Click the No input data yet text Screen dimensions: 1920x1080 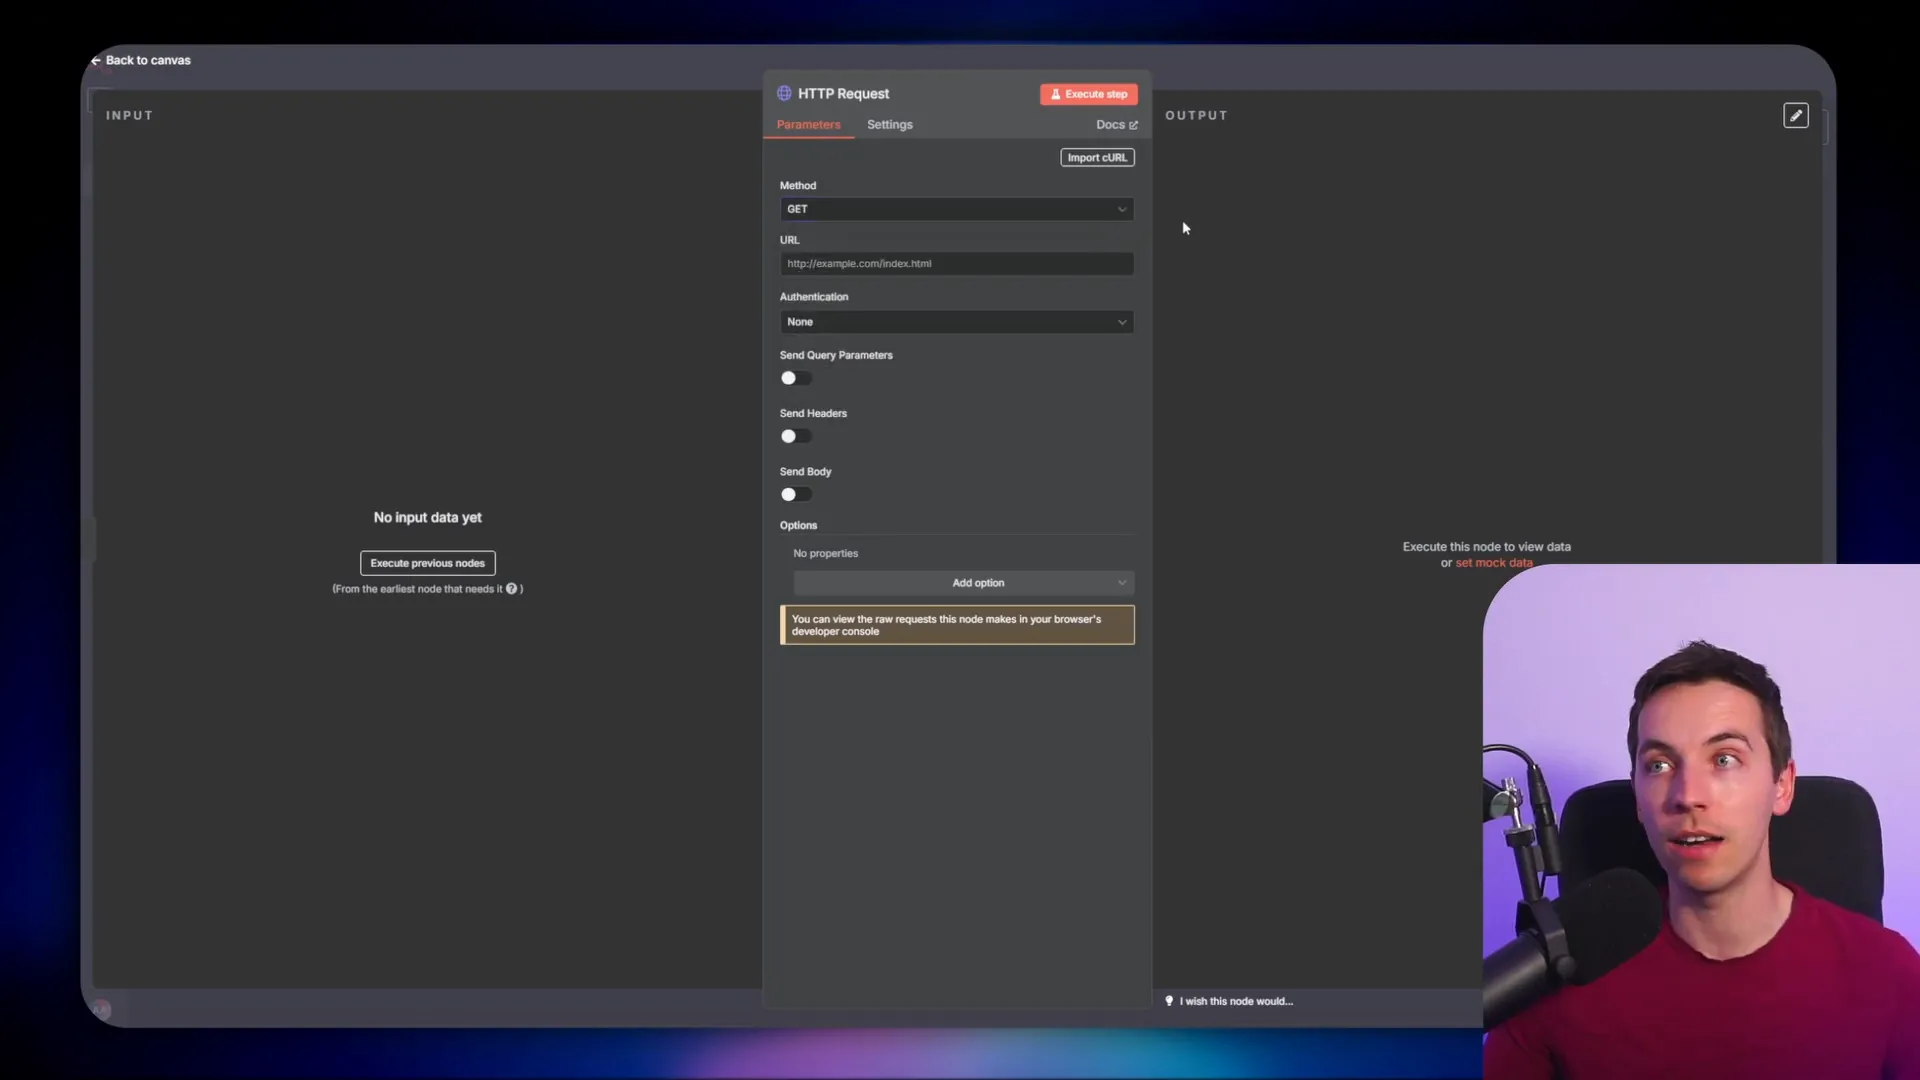[428, 518]
